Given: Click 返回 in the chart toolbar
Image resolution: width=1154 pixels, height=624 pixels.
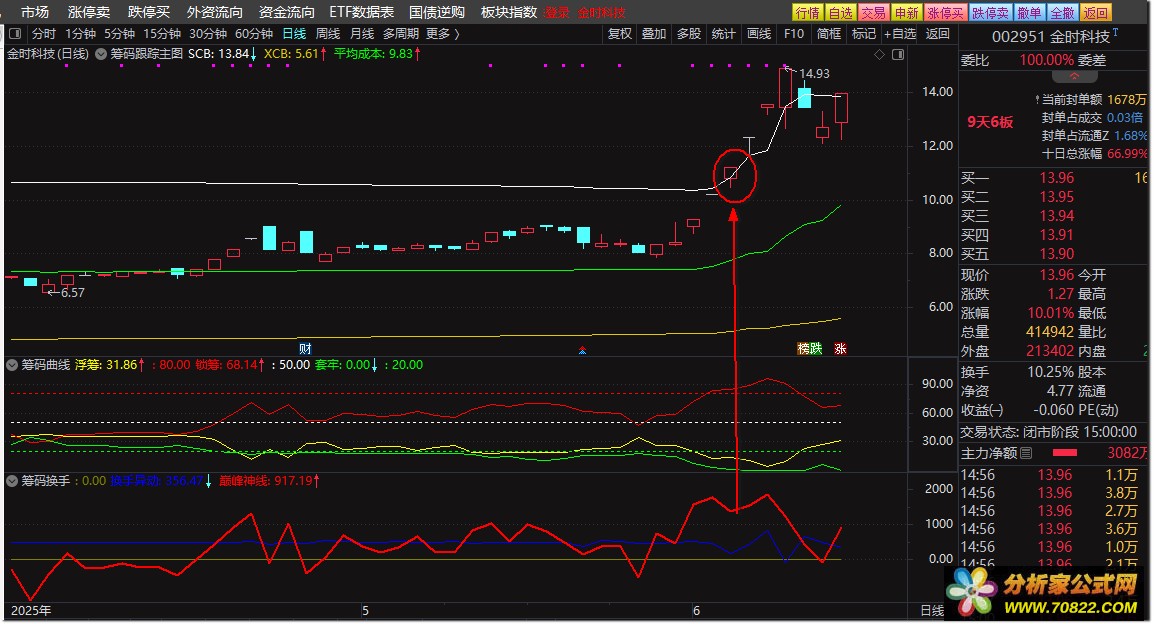Looking at the screenshot, I should coord(938,34).
